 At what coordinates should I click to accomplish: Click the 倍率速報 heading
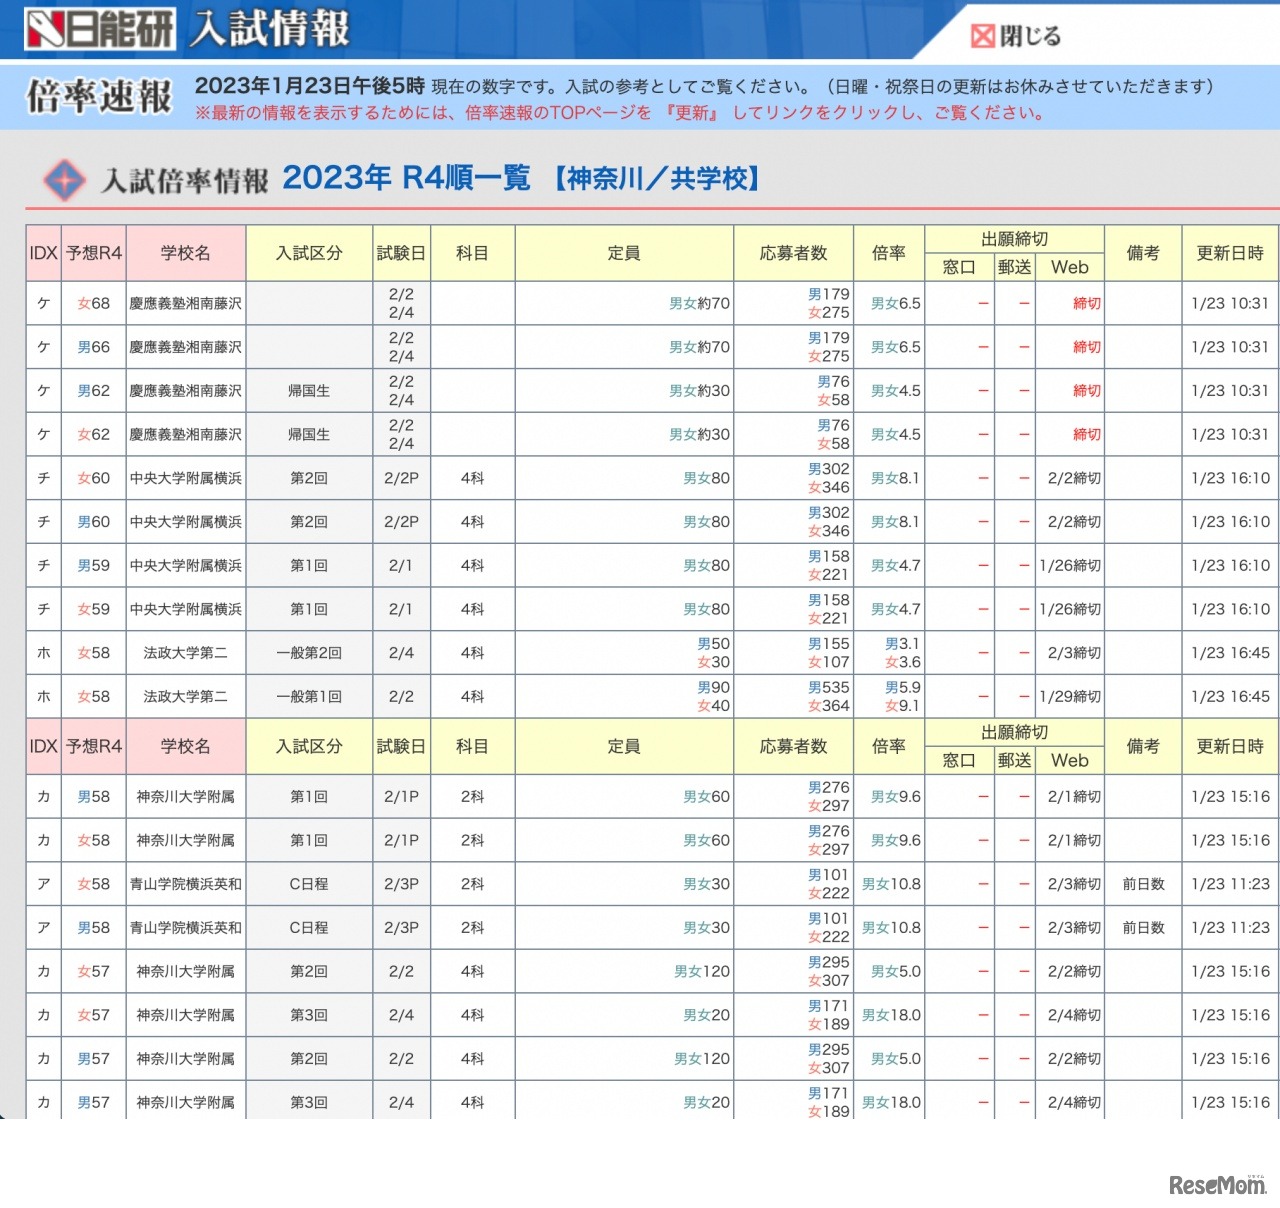click(99, 97)
